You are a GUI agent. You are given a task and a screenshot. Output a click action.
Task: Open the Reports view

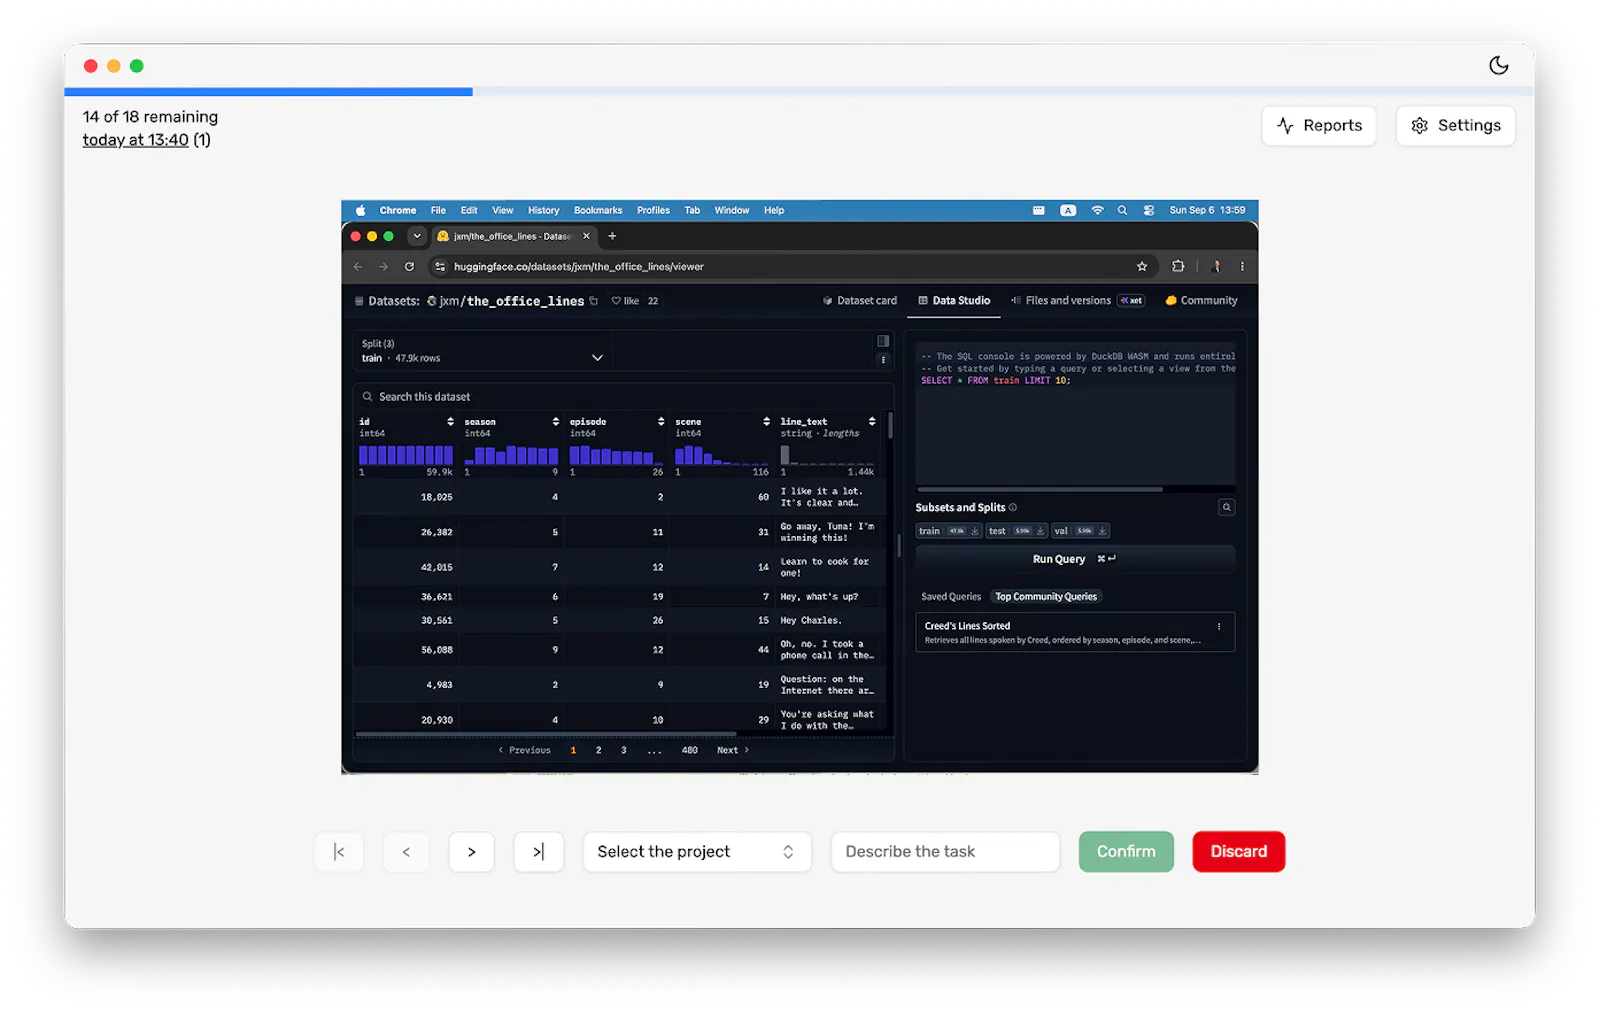pyautogui.click(x=1319, y=125)
